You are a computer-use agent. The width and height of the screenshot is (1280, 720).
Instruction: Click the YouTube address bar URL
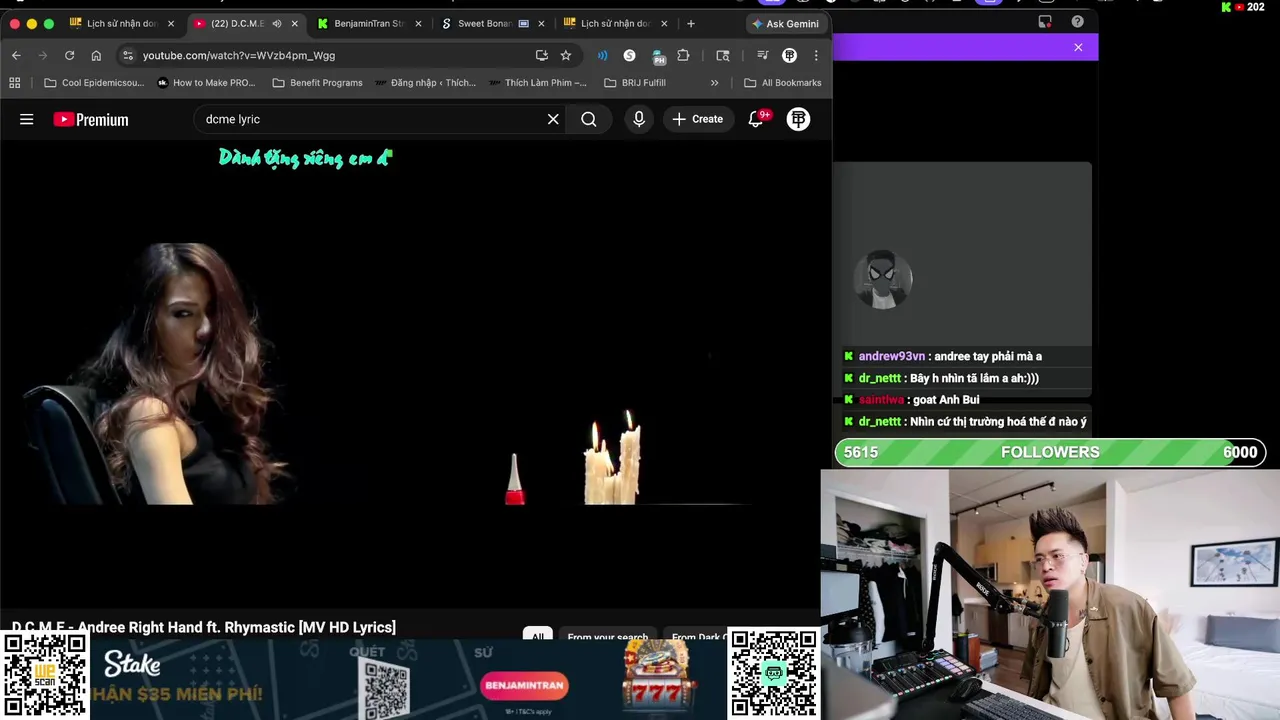239,55
